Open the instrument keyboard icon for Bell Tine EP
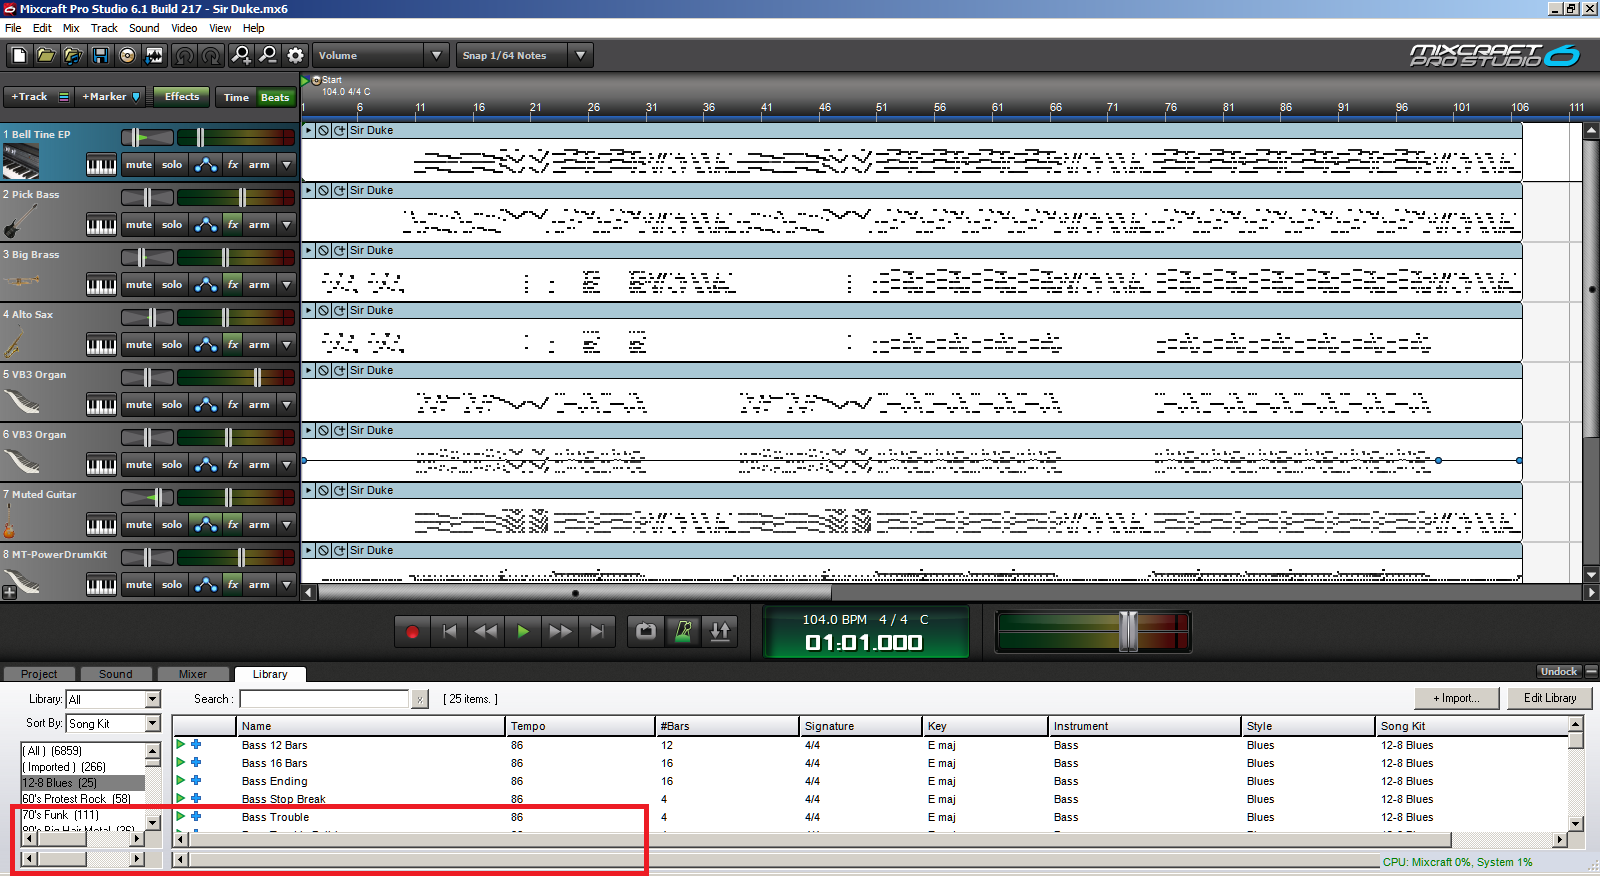 click(x=101, y=165)
